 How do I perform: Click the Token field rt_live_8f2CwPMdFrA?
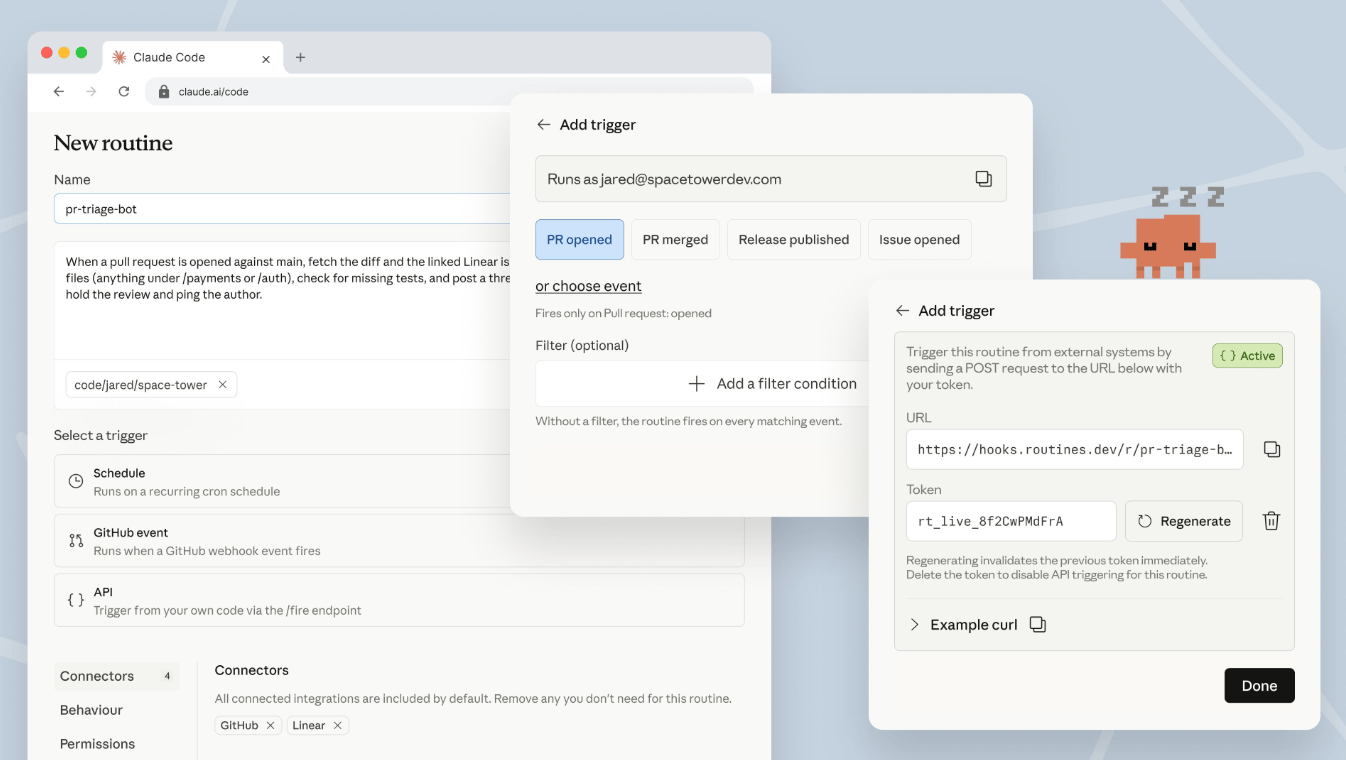tap(1011, 521)
